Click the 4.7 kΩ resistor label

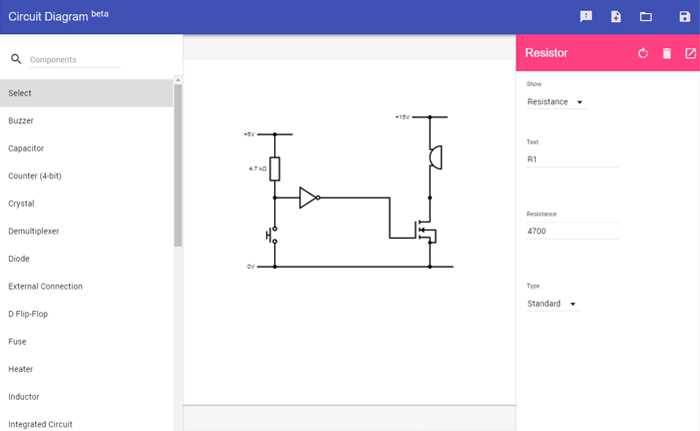click(258, 169)
